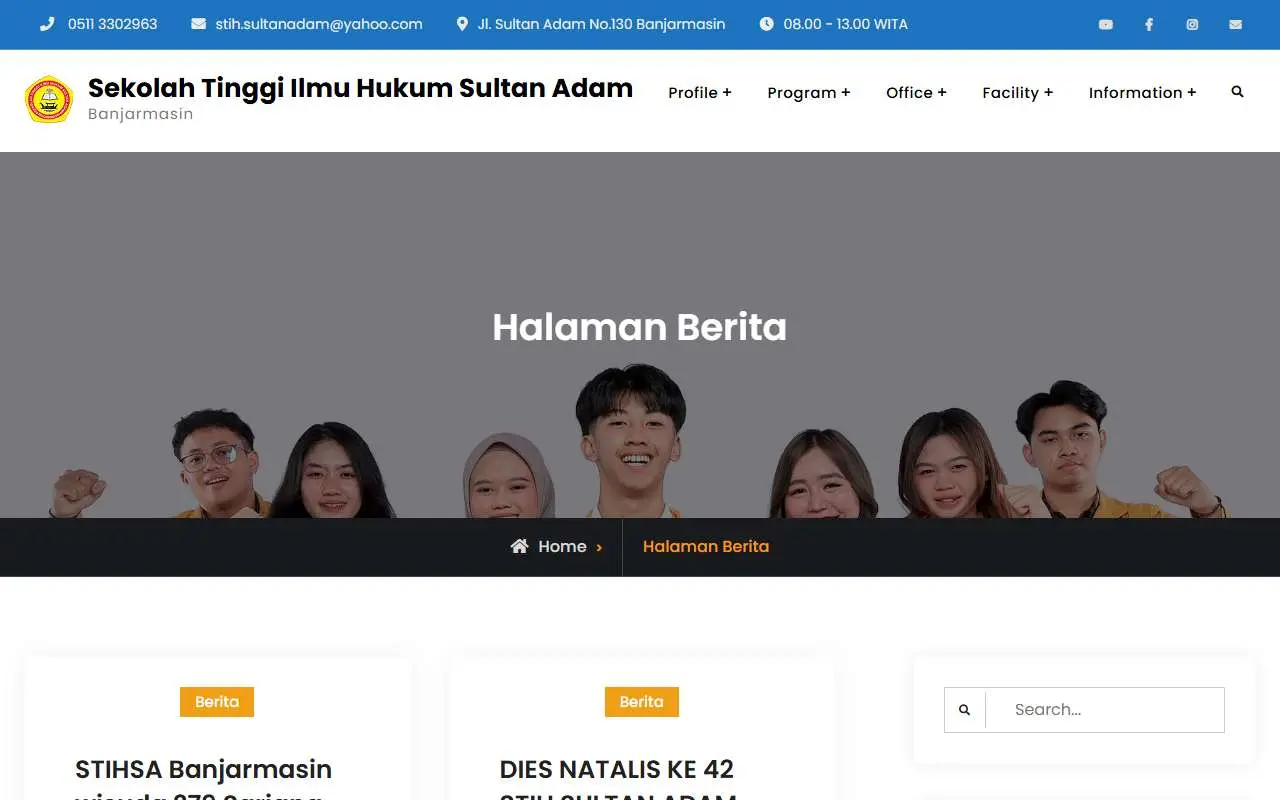Screen dimensions: 1280x800
Task: Click the Berita tag above DIES NATALIS article
Action: 642,702
